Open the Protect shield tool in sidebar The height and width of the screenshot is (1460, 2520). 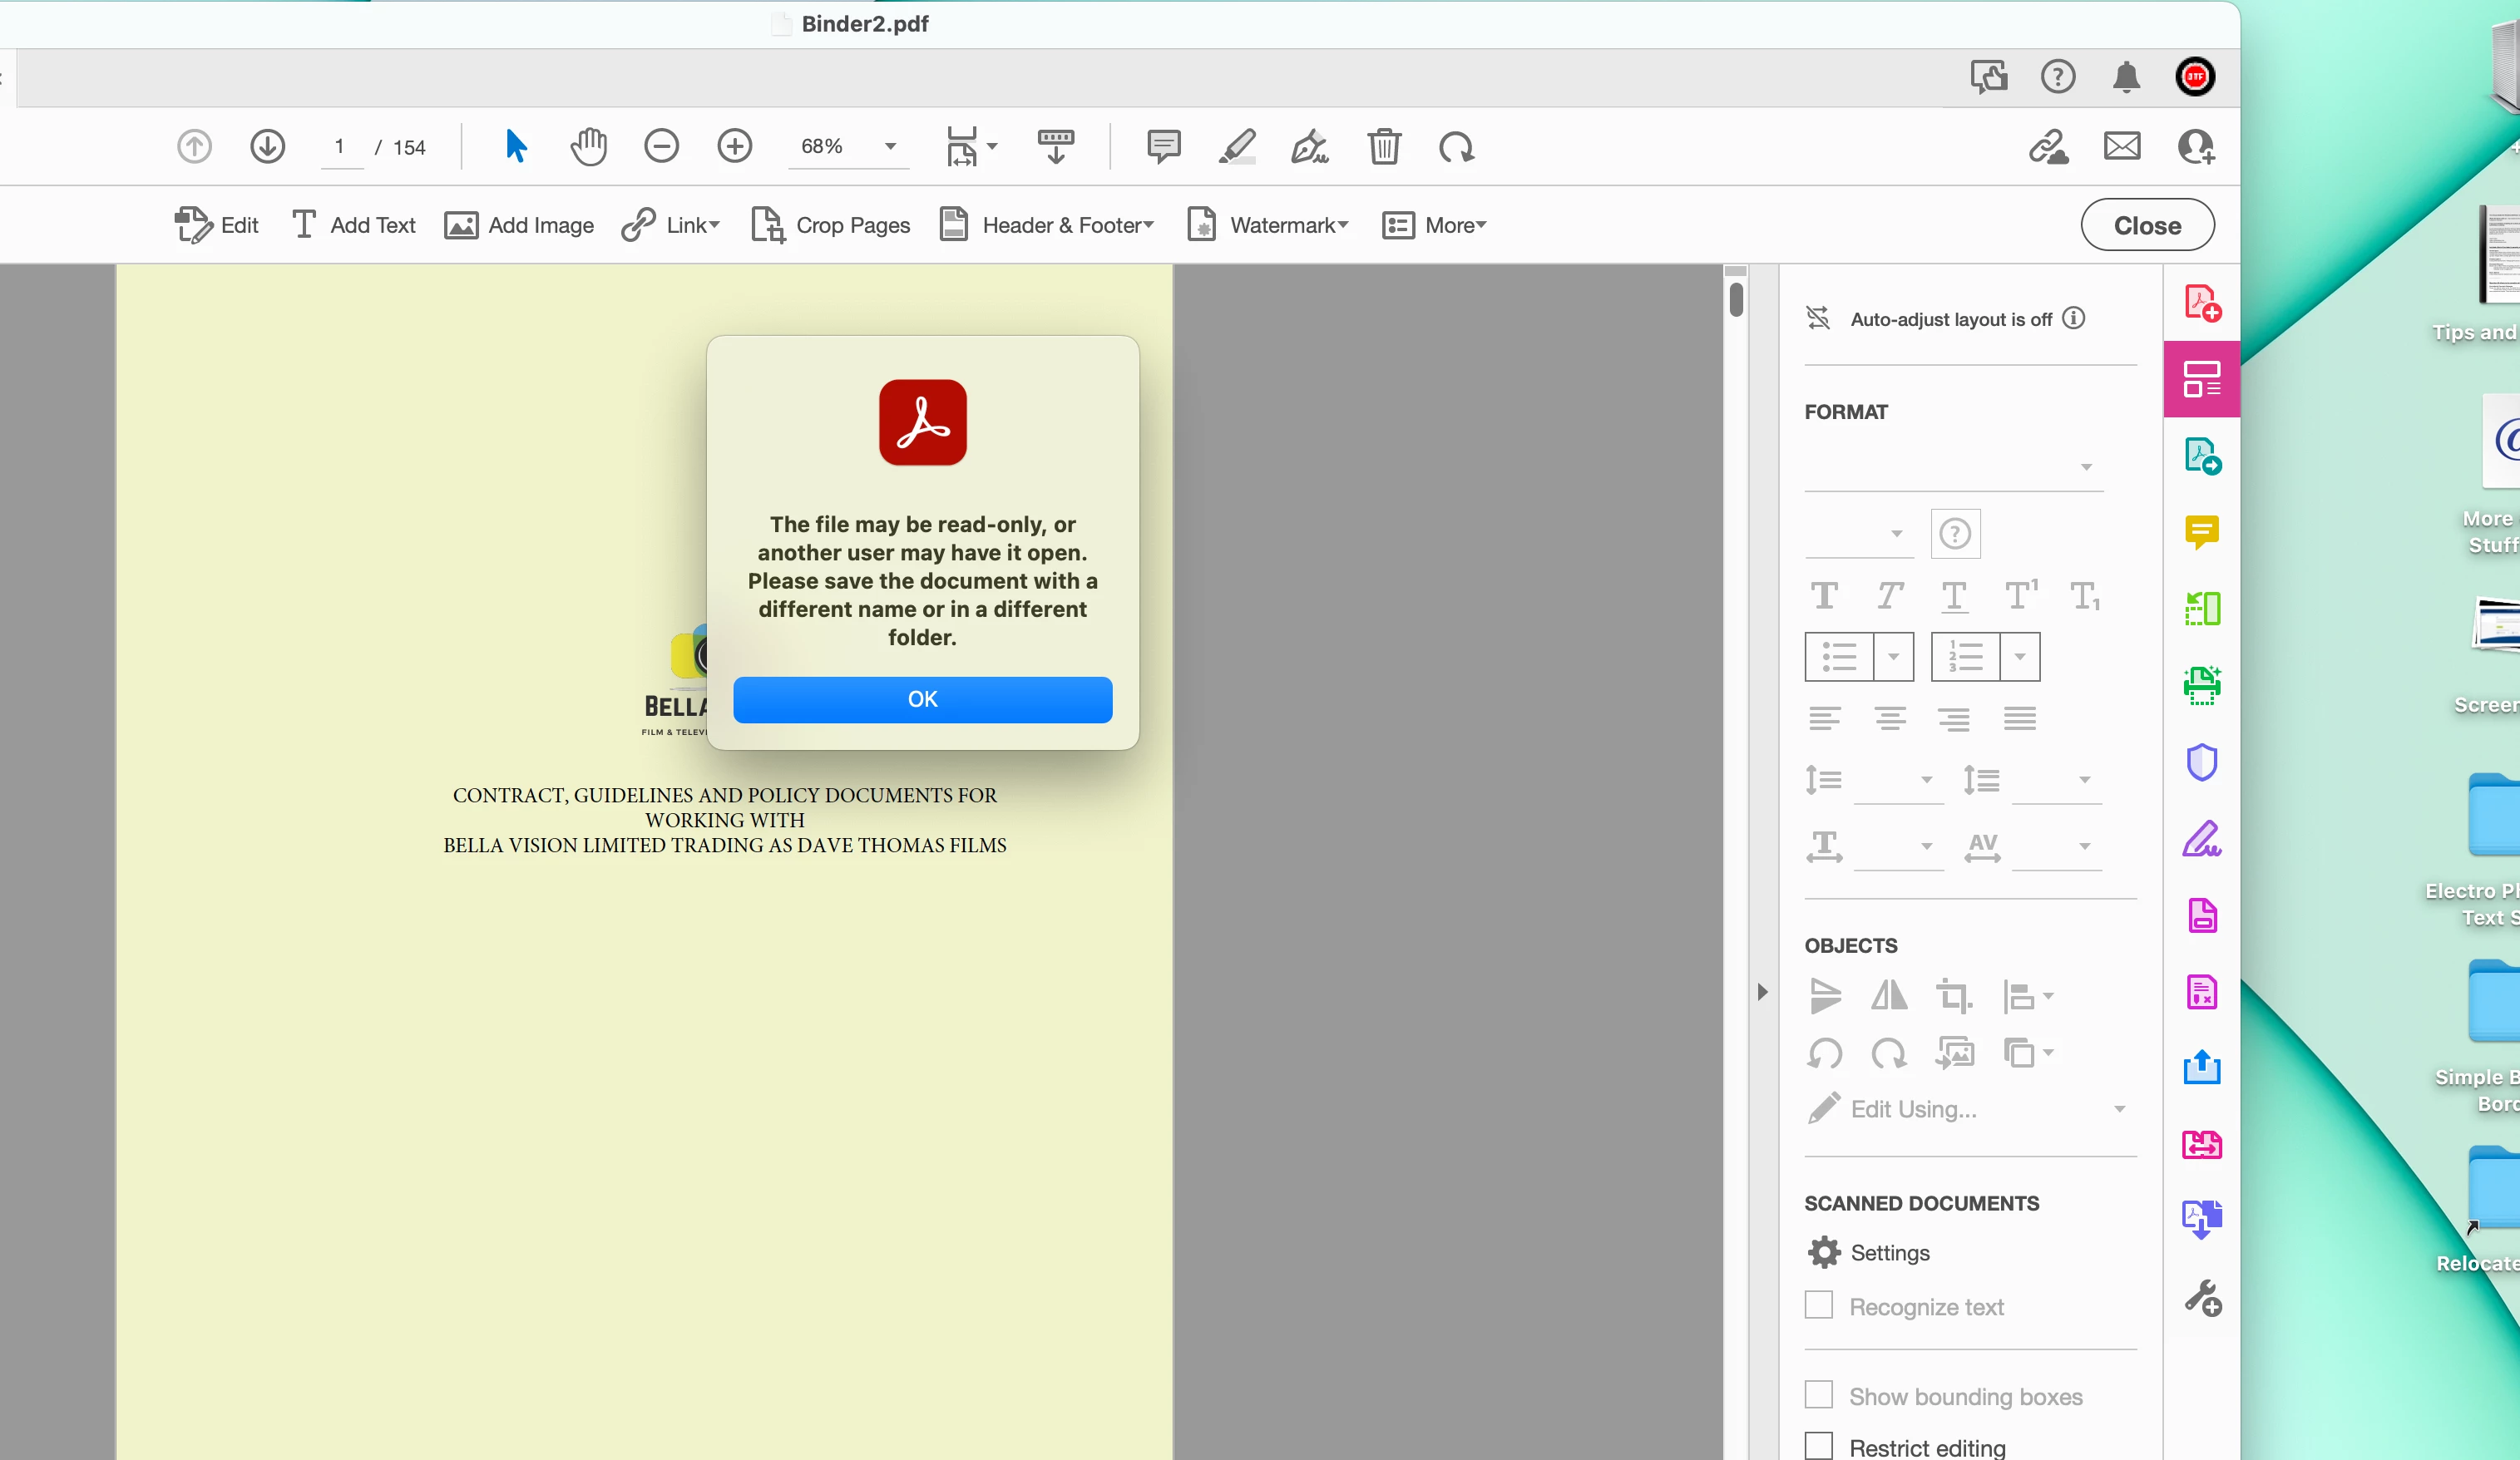(x=2202, y=762)
